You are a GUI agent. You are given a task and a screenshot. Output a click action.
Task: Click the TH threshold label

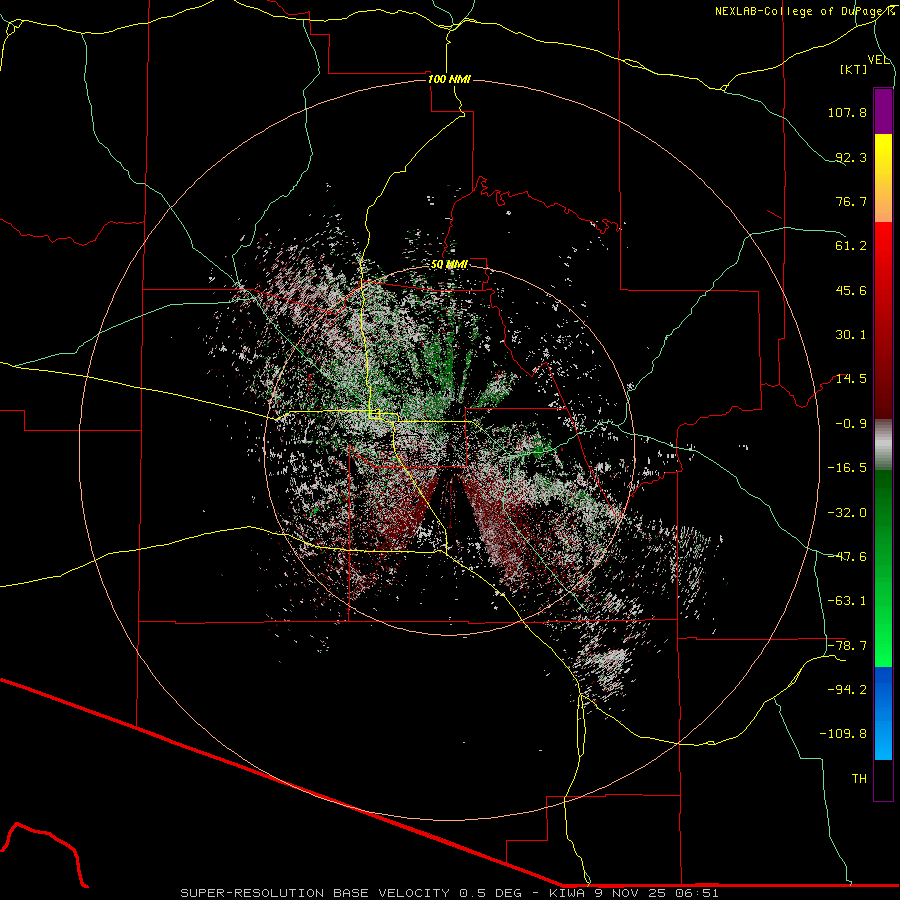click(x=859, y=779)
